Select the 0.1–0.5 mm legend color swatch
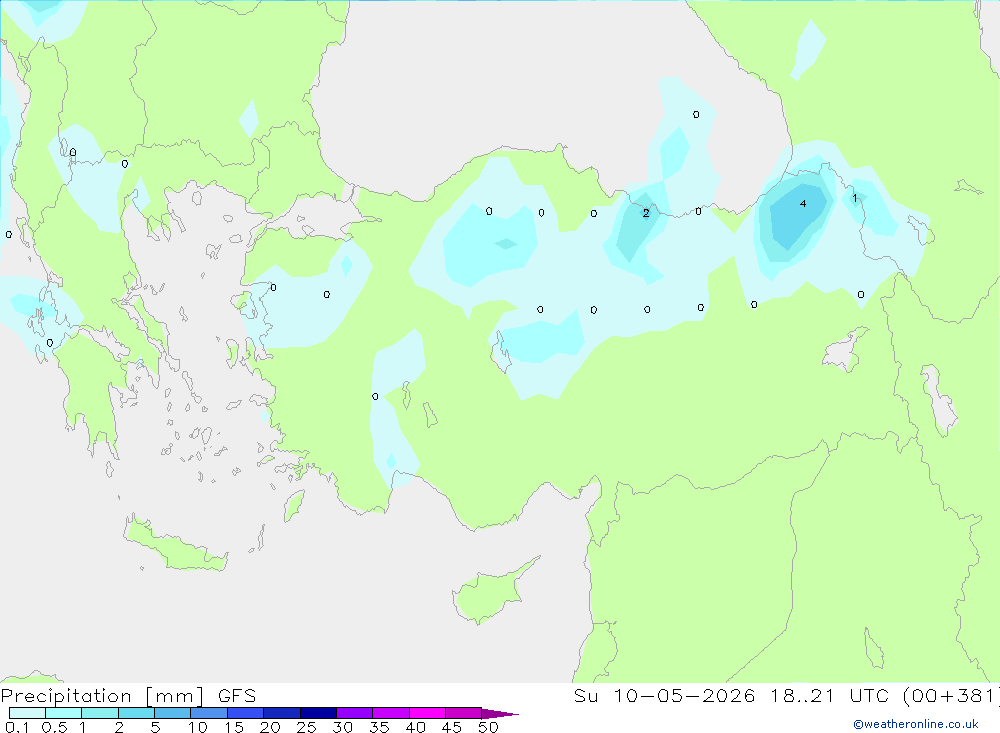Screen dimensions: 1000x733 [27, 713]
